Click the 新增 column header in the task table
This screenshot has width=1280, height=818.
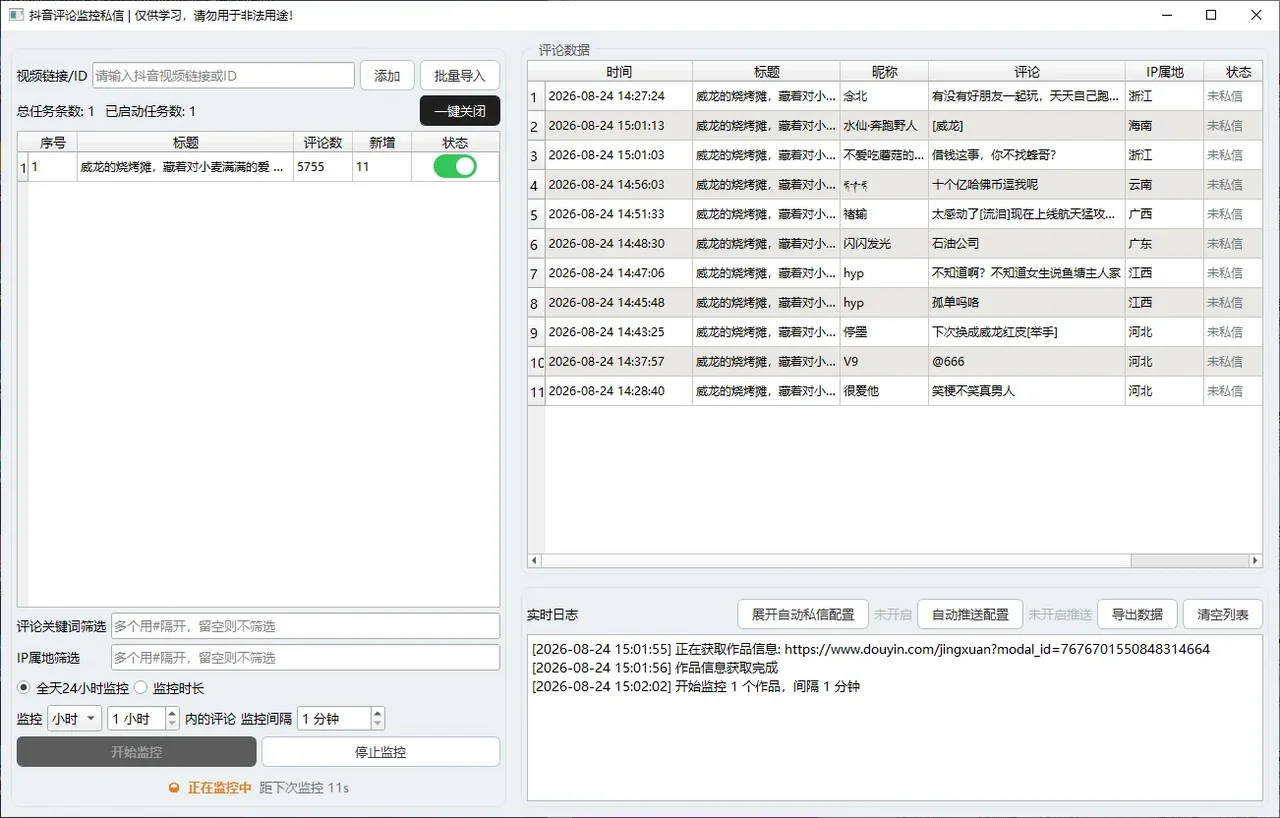point(382,143)
